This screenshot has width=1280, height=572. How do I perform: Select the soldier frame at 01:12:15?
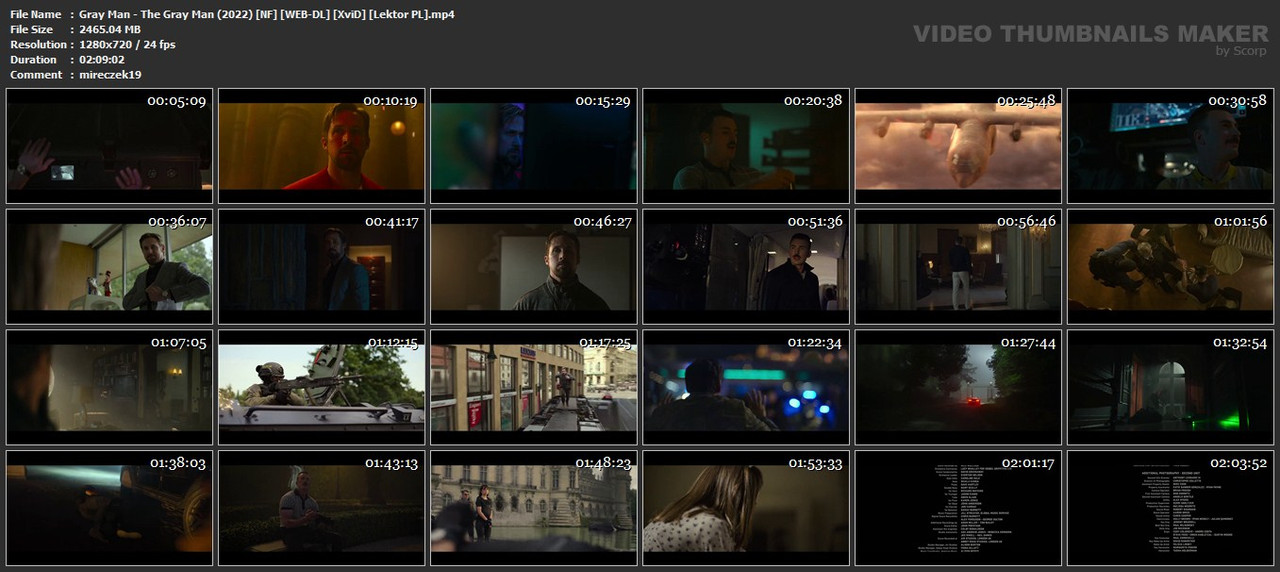tap(321, 387)
